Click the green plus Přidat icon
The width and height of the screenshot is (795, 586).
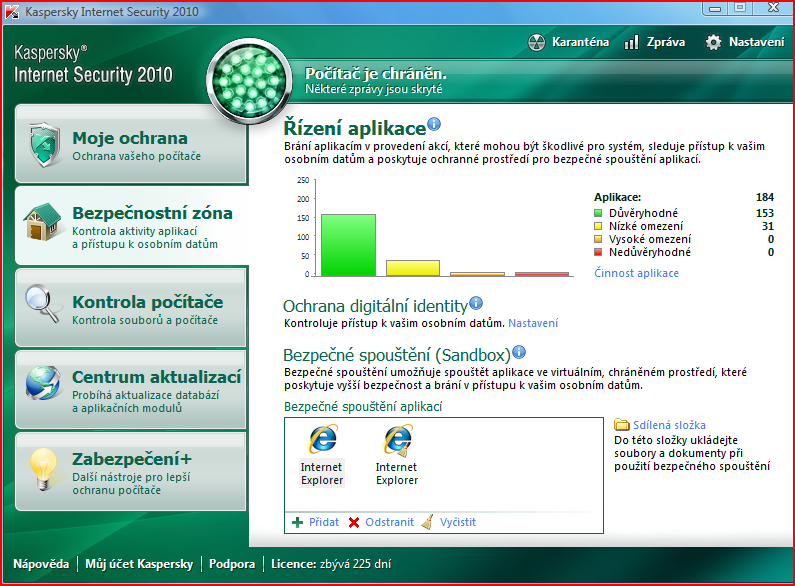(298, 522)
